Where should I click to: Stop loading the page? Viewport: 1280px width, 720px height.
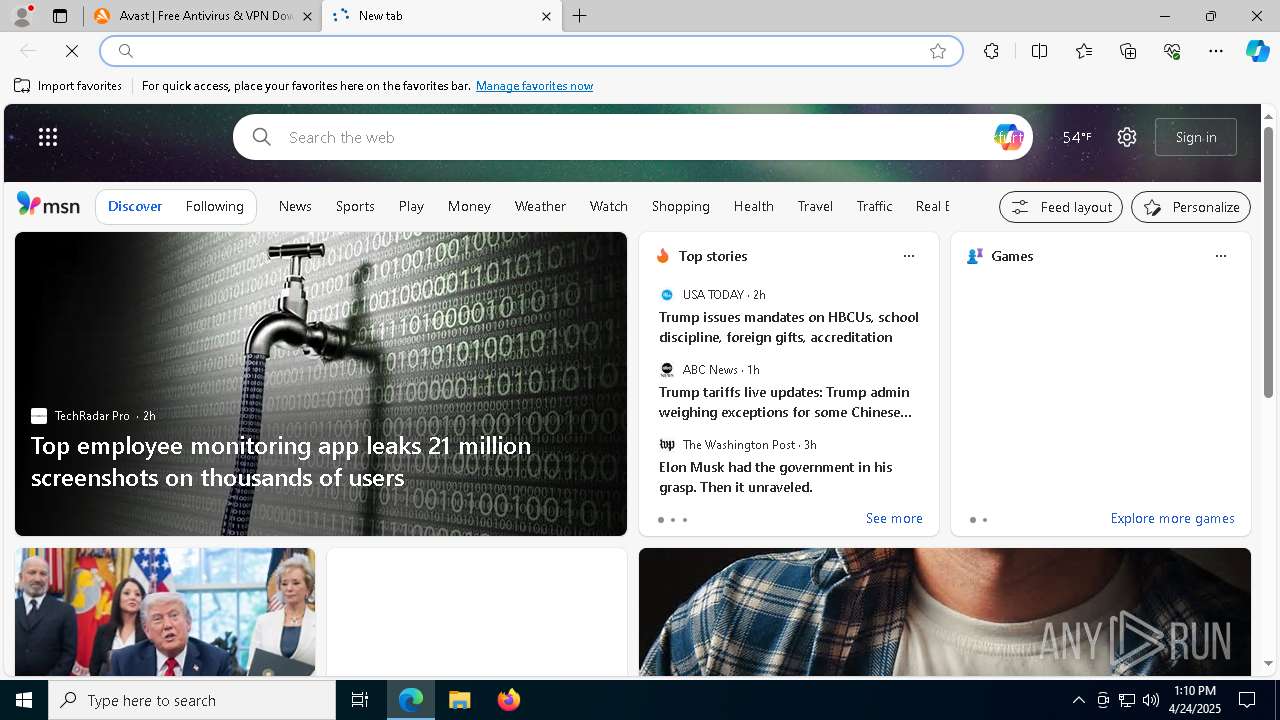[x=72, y=51]
